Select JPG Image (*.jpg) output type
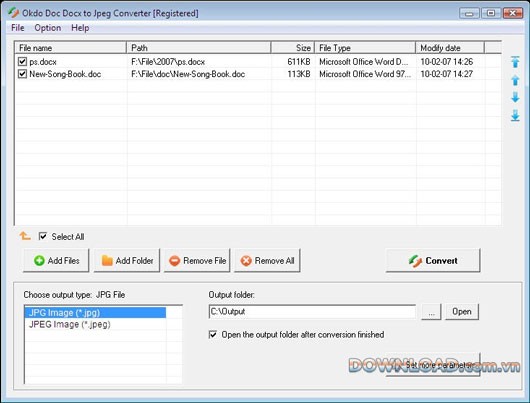This screenshot has height=403, width=530. [95, 312]
